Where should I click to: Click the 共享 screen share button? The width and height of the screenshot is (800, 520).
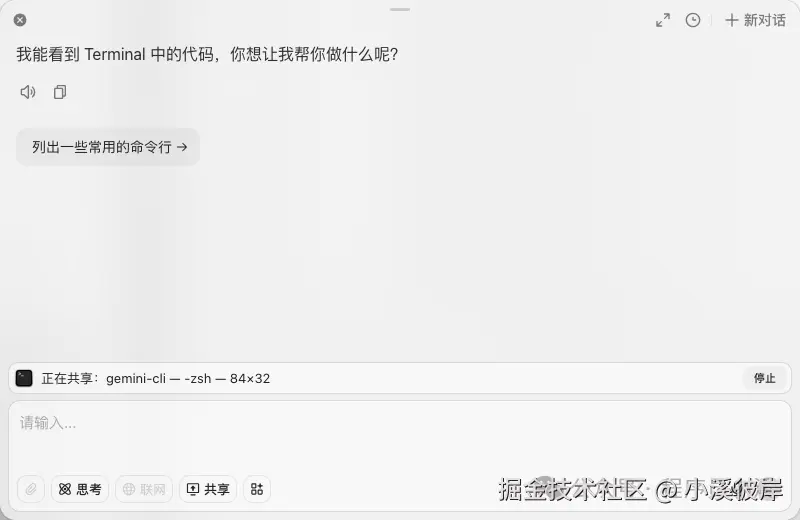[208, 489]
